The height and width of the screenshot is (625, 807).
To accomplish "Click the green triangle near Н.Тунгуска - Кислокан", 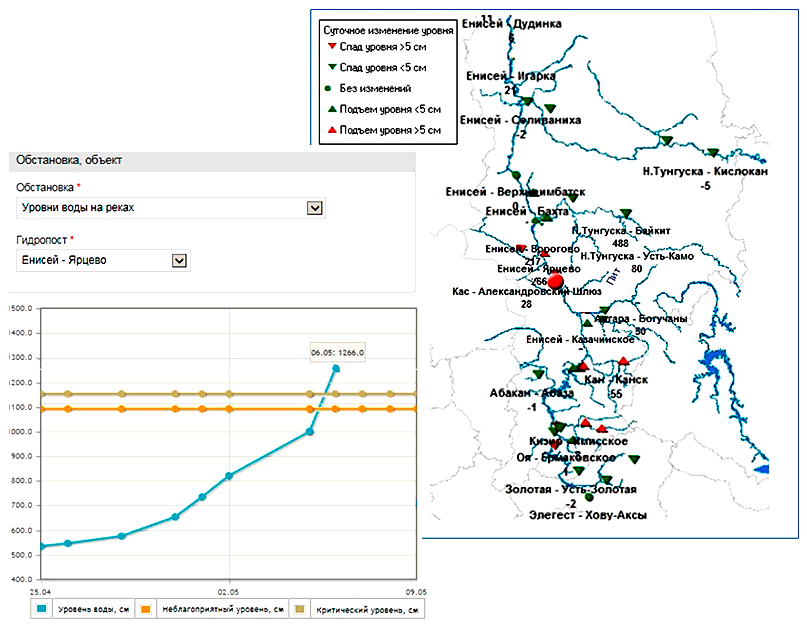I will click(713, 153).
